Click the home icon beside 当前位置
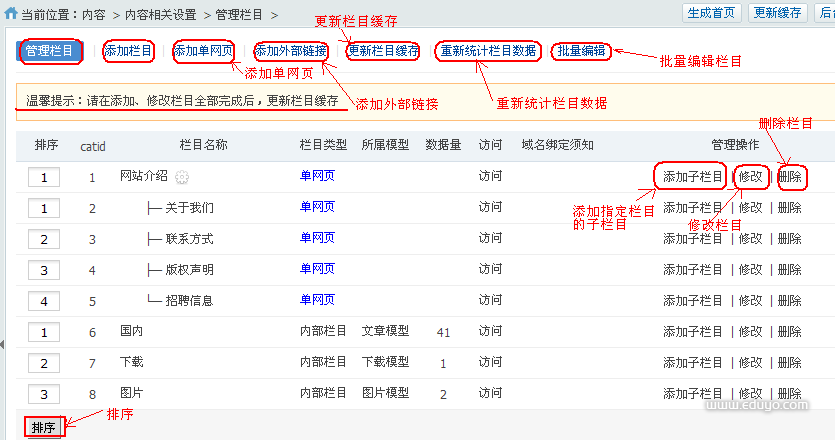Screen dimensions: 835x440 11,15
